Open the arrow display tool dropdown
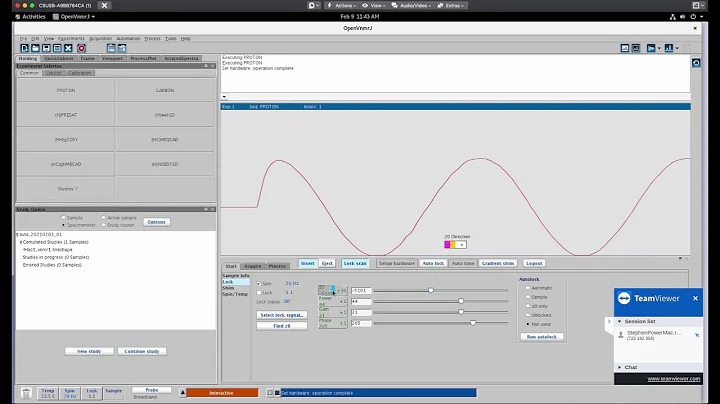This screenshot has width=720, height=404. click(x=659, y=48)
